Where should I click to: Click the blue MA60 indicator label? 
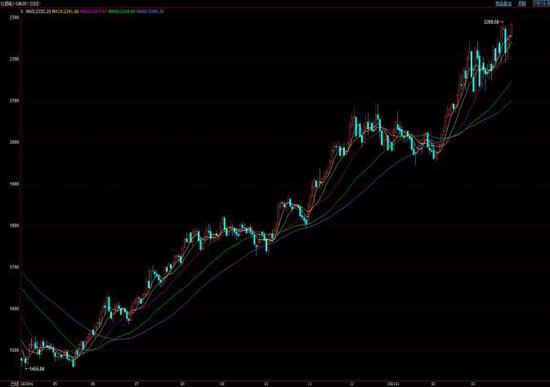coord(150,11)
